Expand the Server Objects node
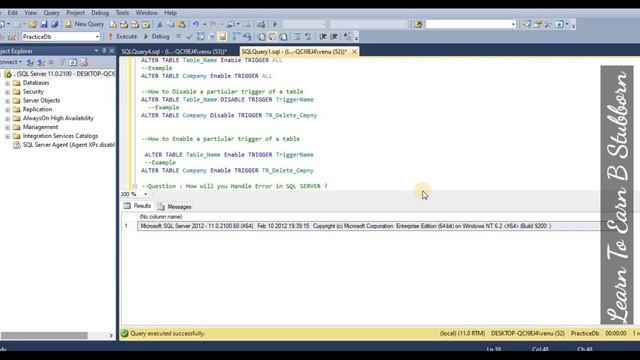This screenshot has width=640, height=360. [7, 101]
